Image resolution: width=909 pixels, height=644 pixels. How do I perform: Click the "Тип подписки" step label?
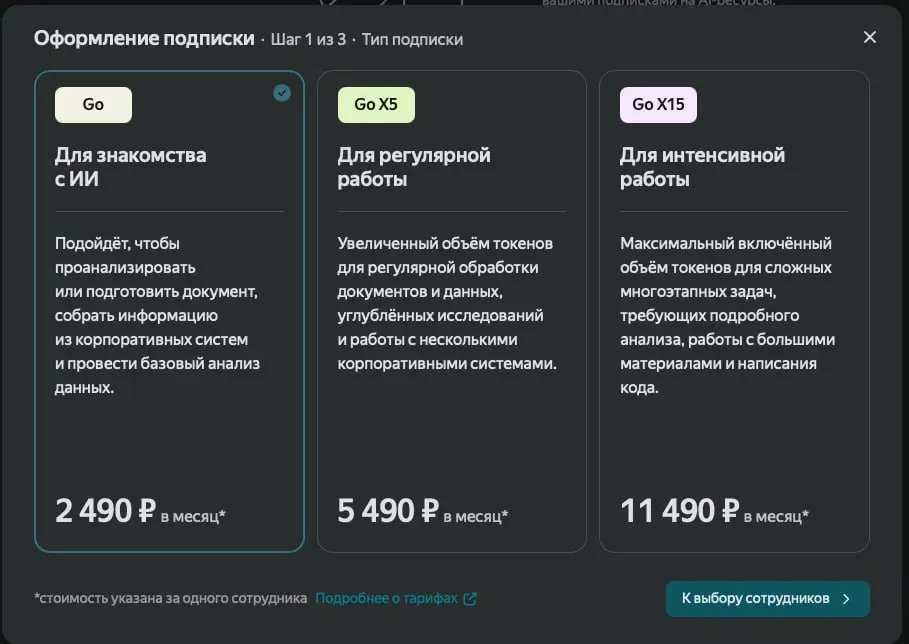412,39
